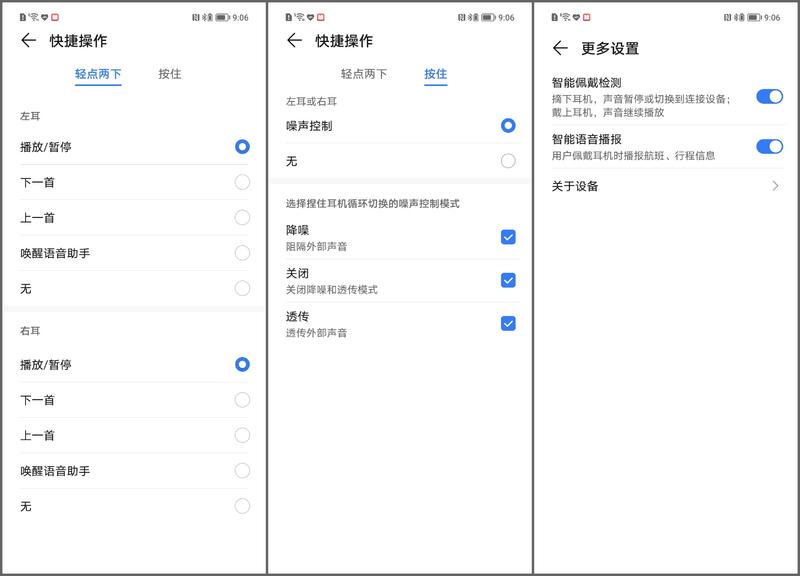The width and height of the screenshot is (800, 576).
Task: Disable 智能语音播报 switch
Action: click(769, 147)
